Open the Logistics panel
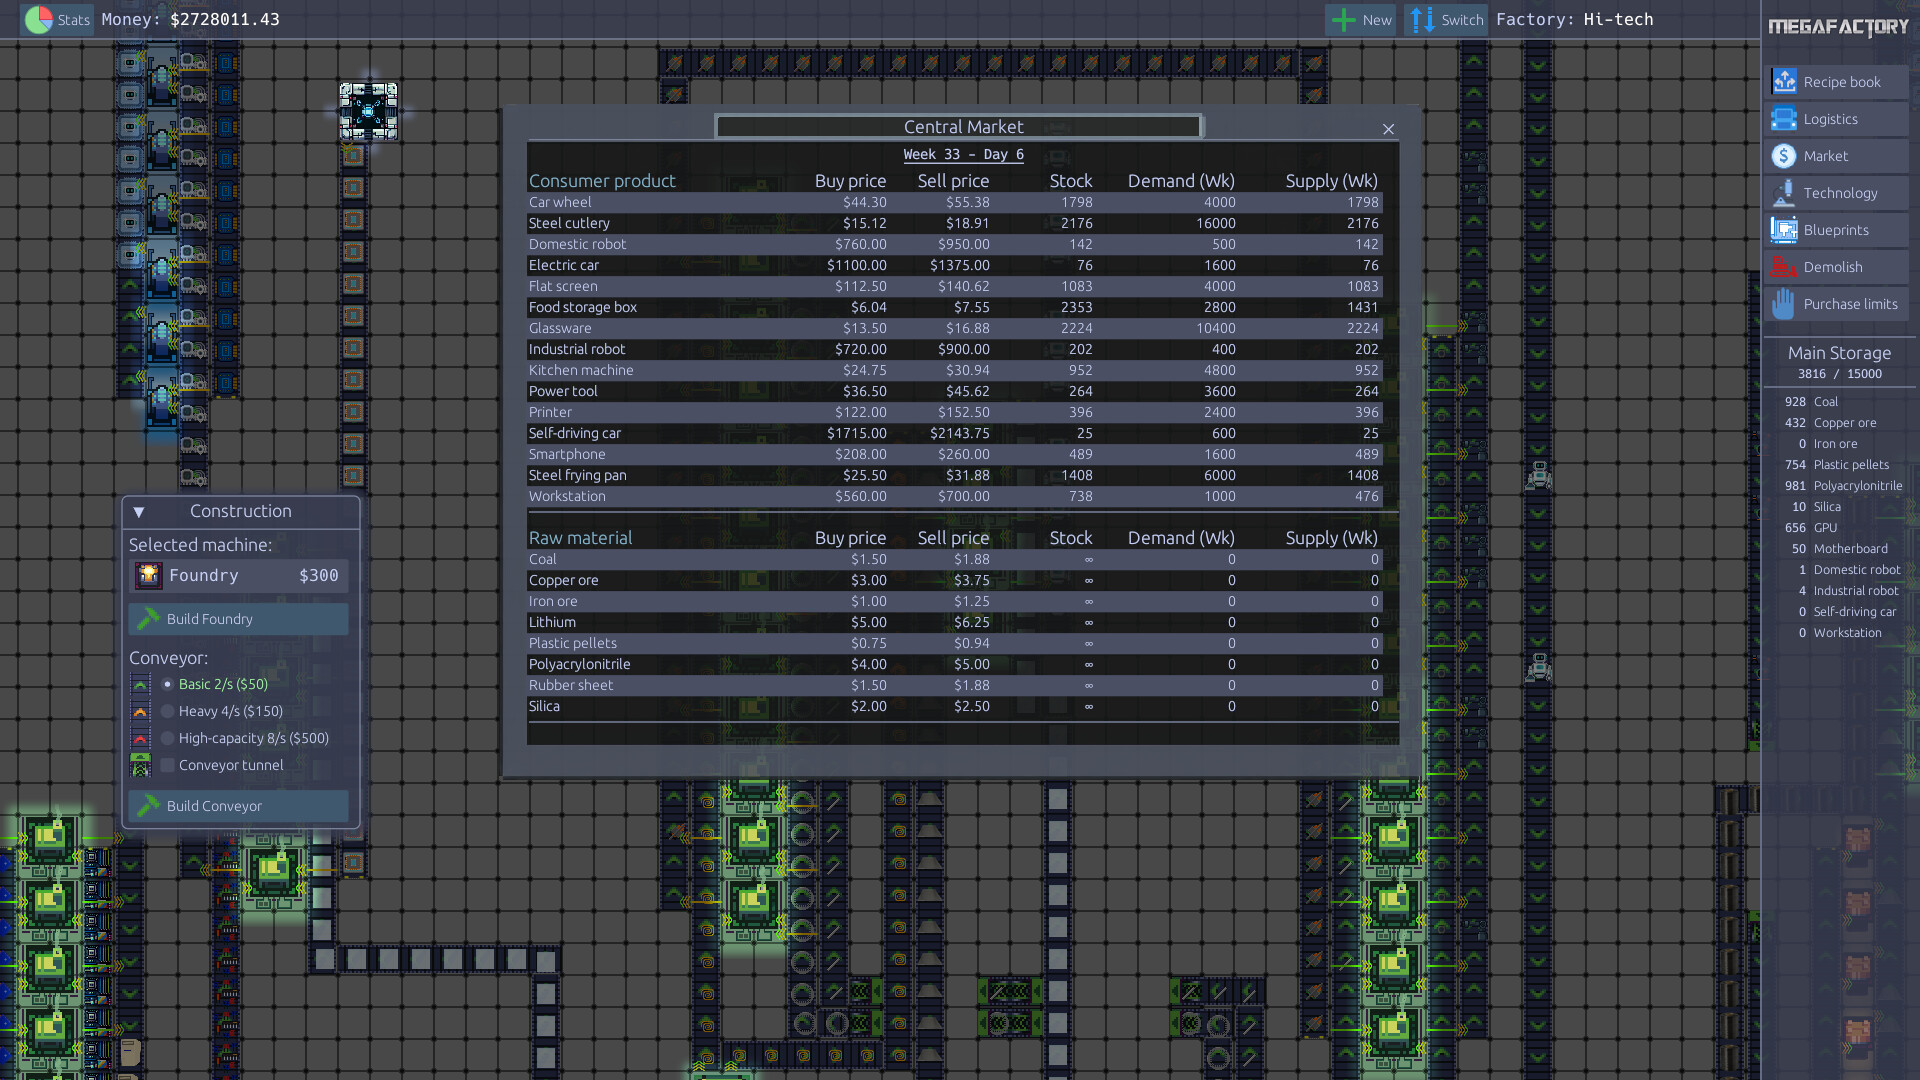 (1836, 119)
